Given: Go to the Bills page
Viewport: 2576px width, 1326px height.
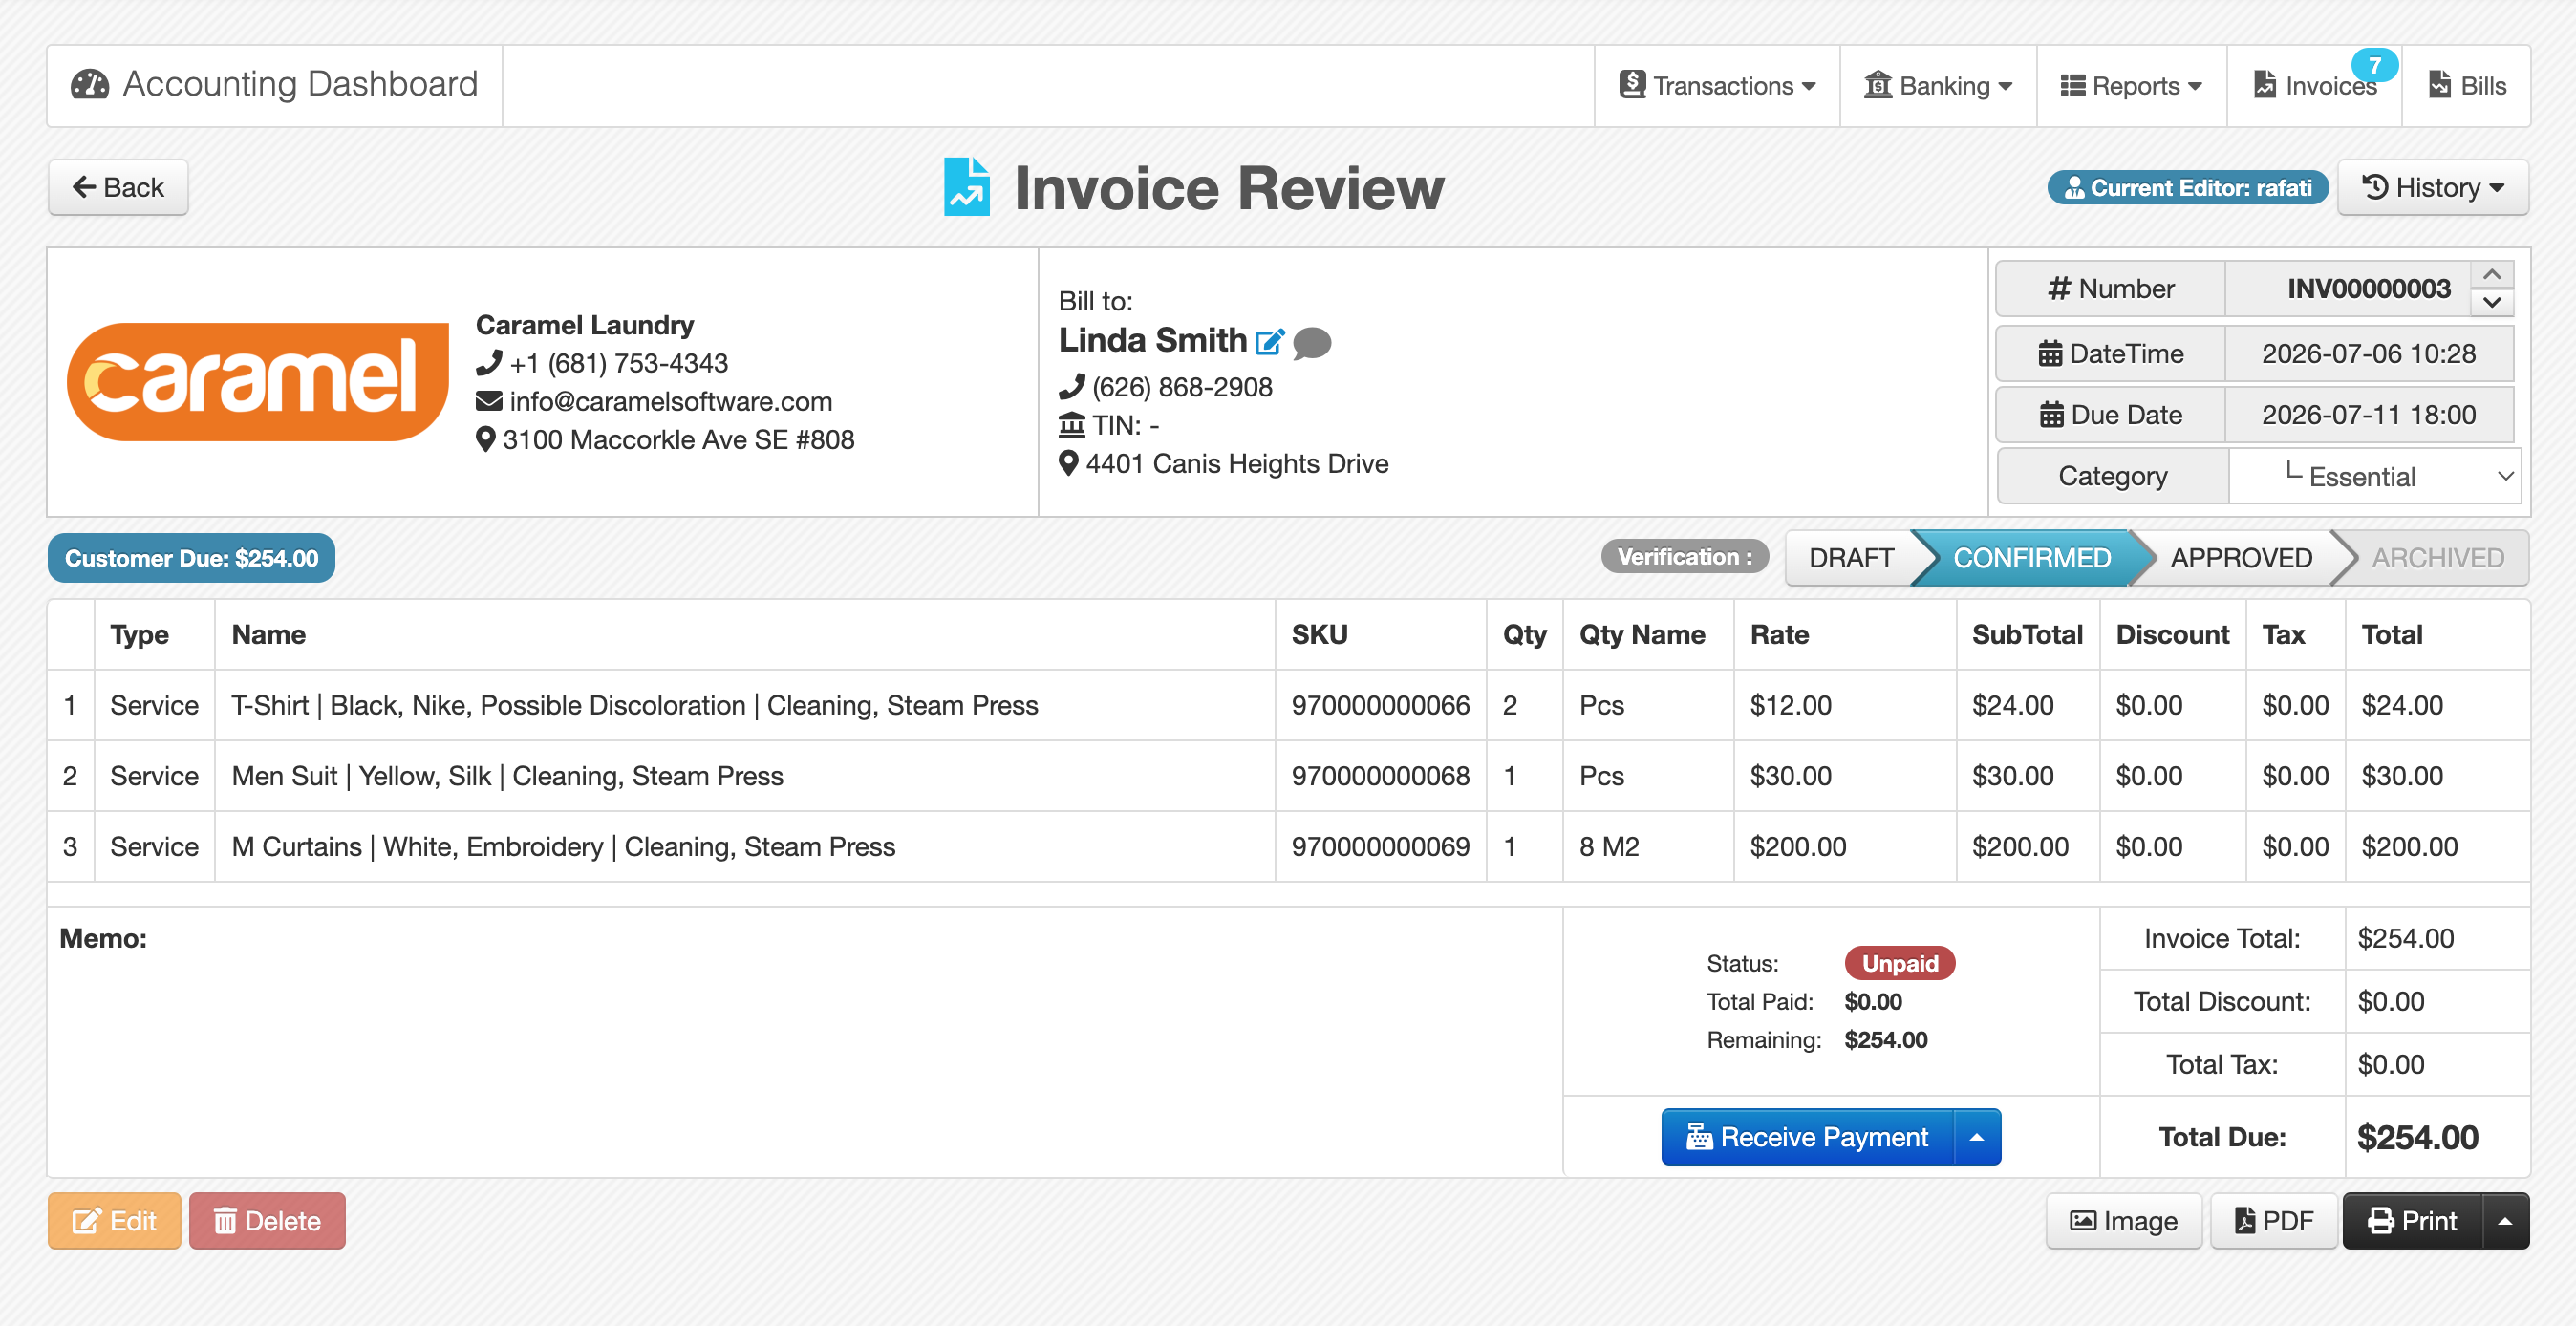Looking at the screenshot, I should [2467, 86].
